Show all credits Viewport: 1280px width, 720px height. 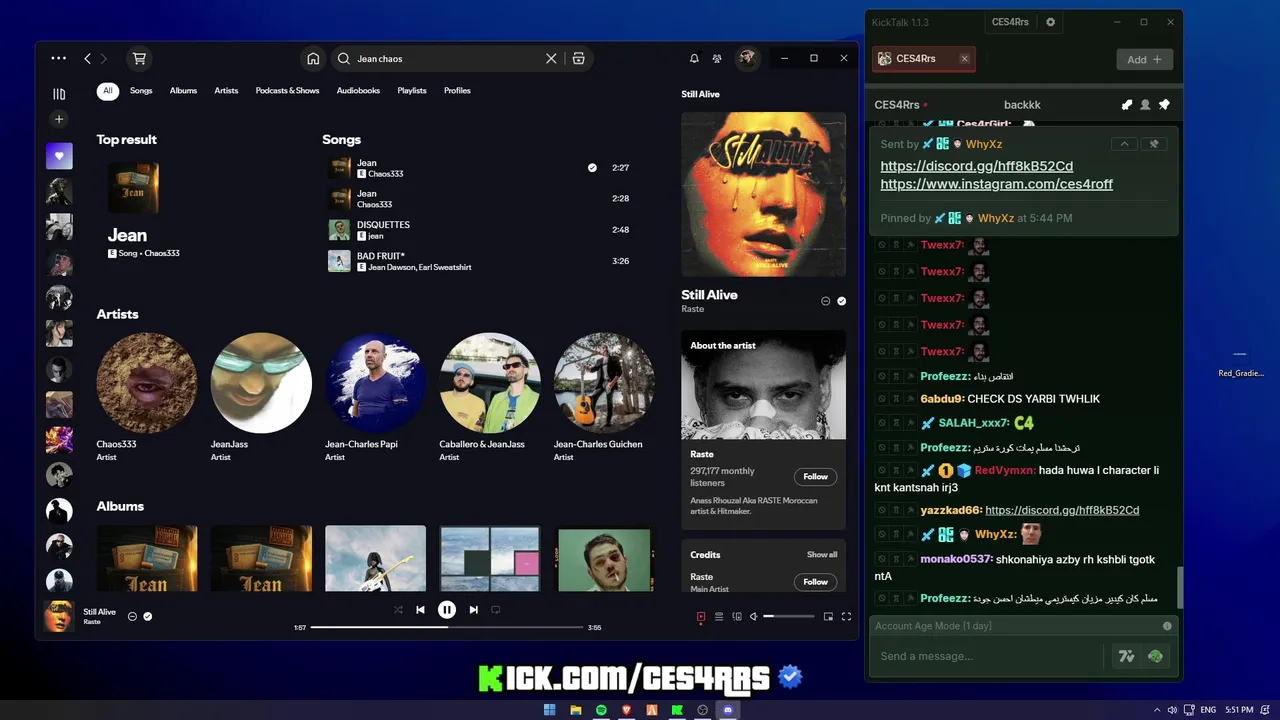pyautogui.click(x=822, y=555)
